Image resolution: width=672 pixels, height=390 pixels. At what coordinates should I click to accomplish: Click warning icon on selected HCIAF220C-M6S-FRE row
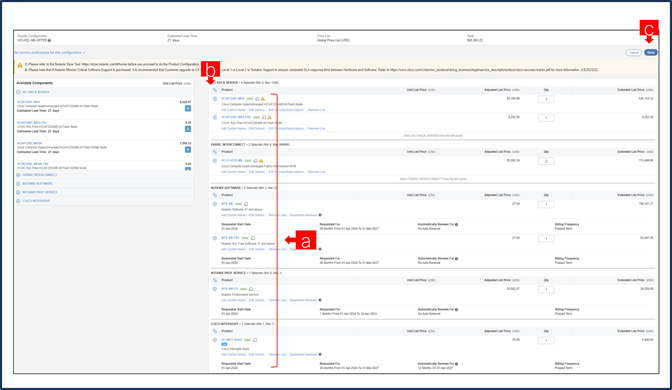click(270, 117)
